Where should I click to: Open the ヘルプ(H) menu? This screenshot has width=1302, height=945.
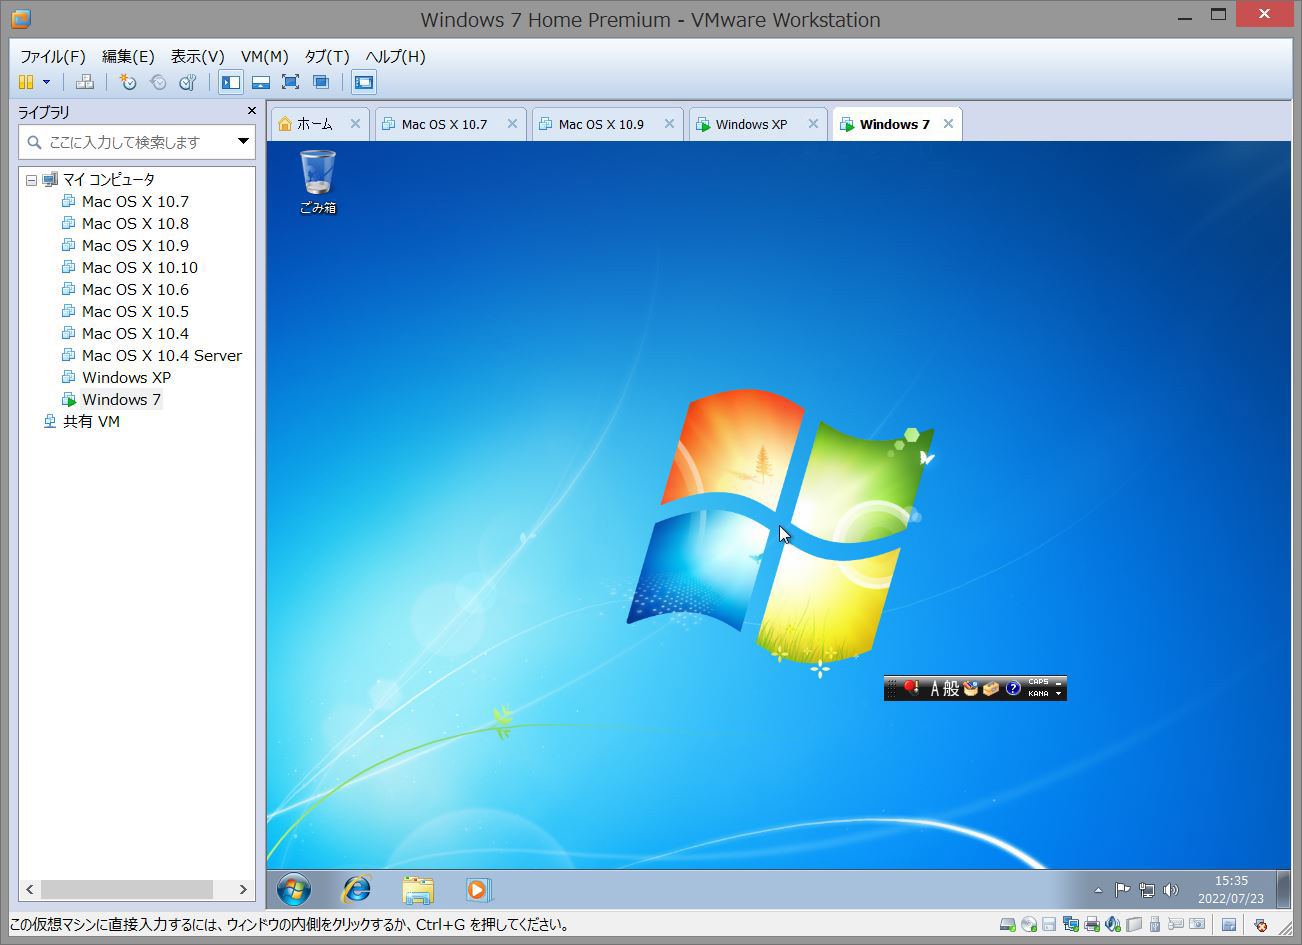tap(395, 56)
